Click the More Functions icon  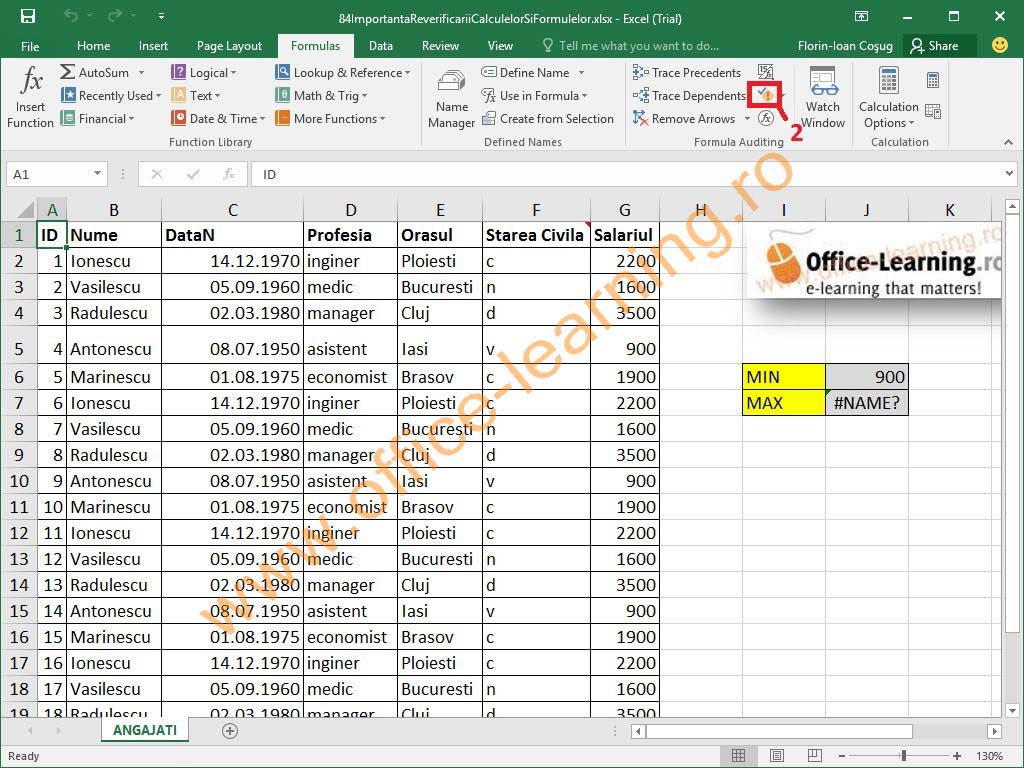(283, 118)
